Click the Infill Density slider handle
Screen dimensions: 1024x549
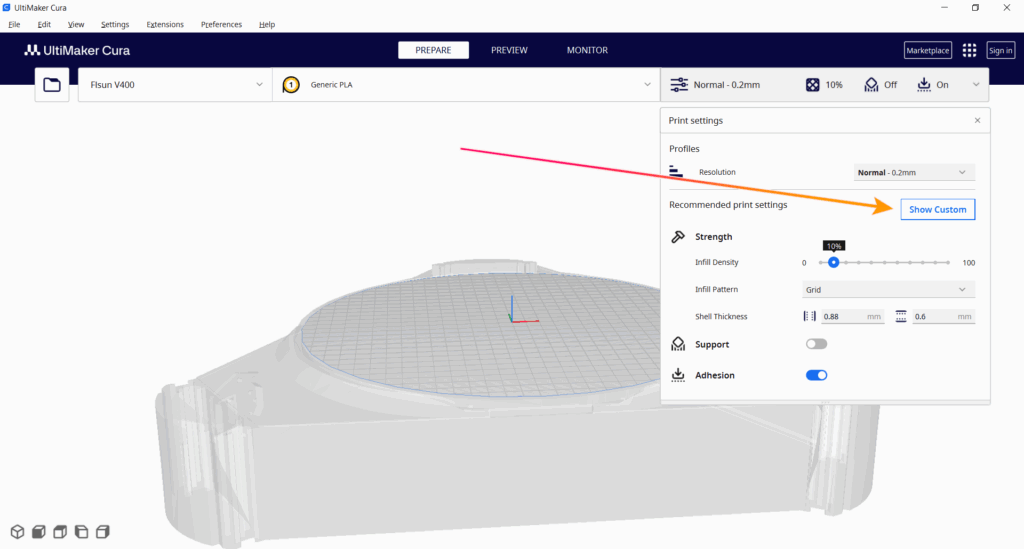click(x=833, y=262)
